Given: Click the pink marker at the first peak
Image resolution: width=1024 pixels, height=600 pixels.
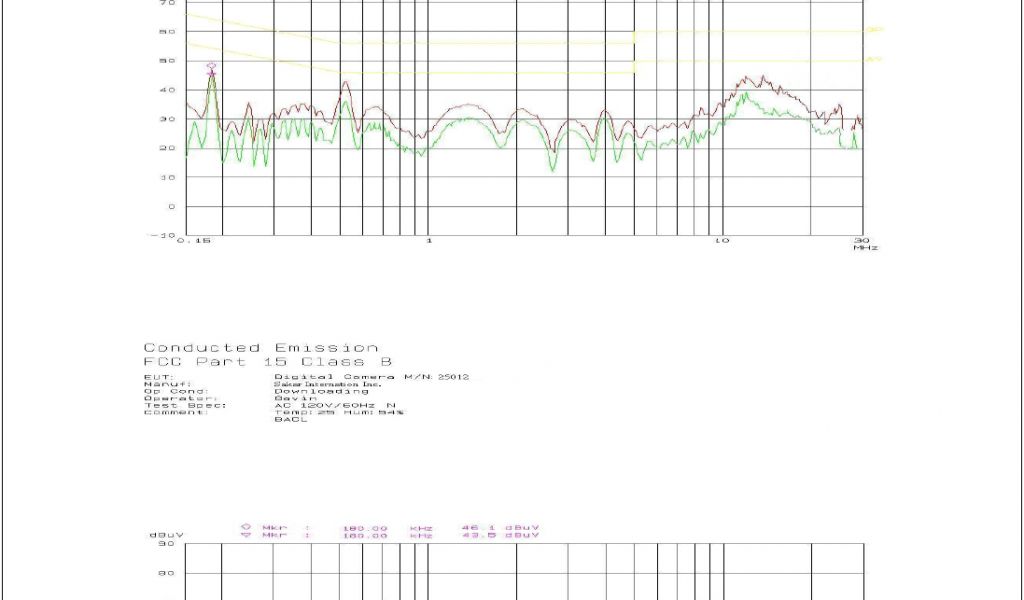Looking at the screenshot, I should tap(211, 68).
